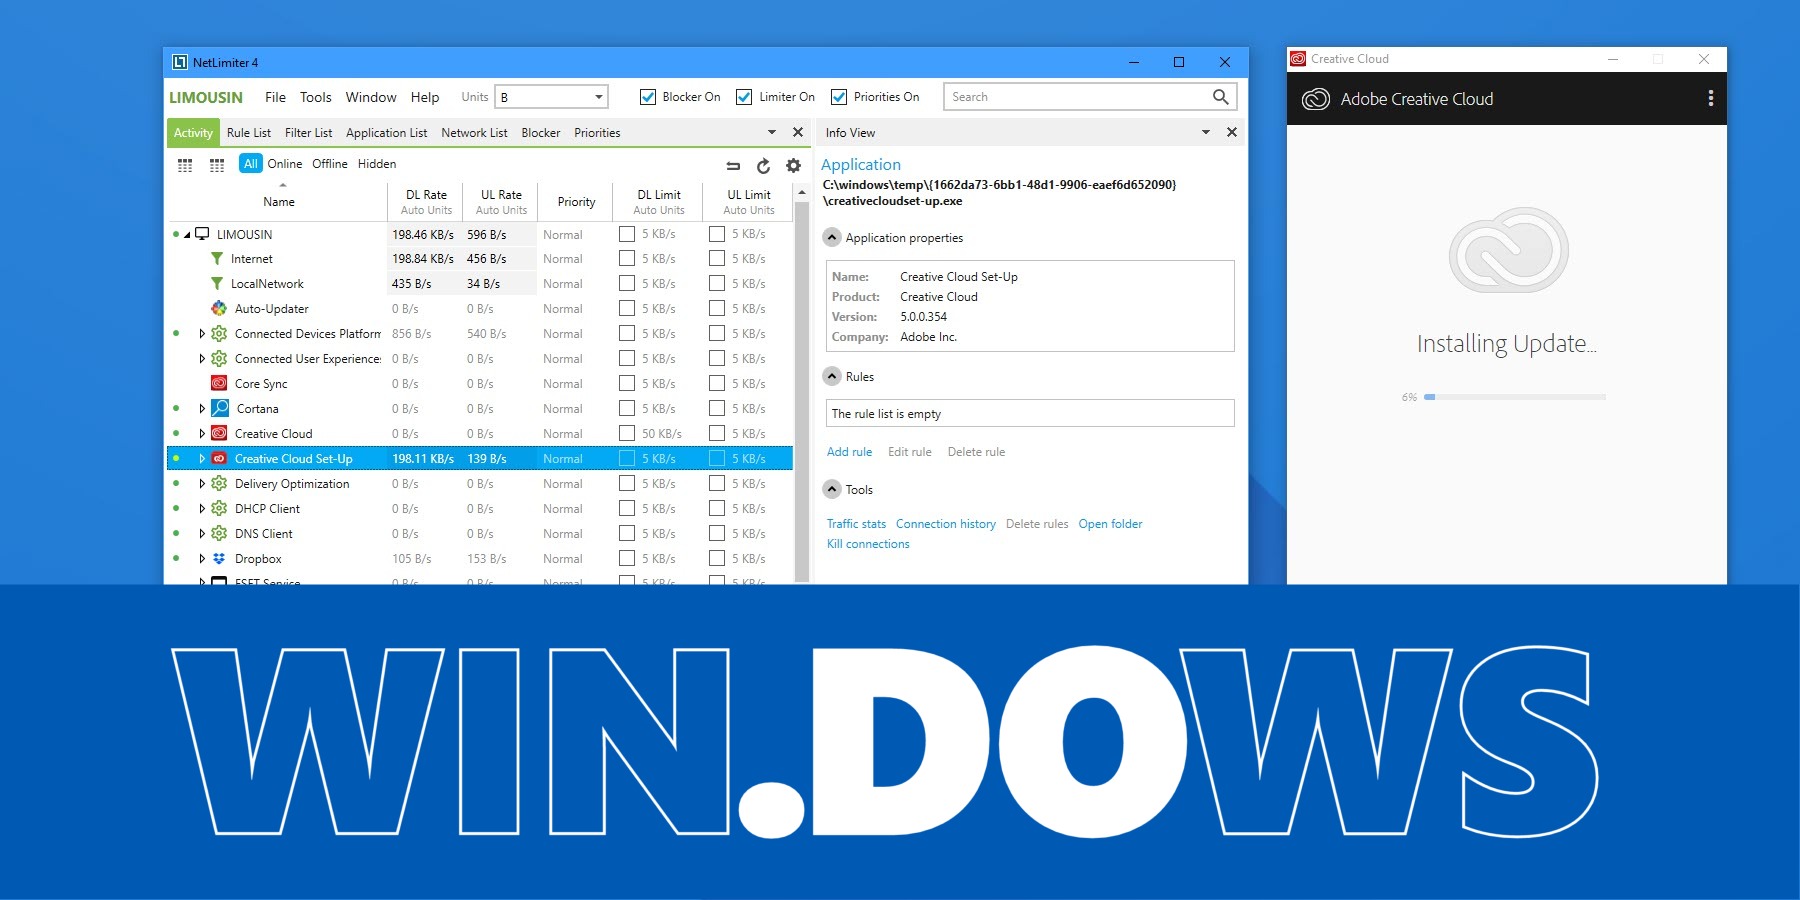
Task: Collapse the Tools section
Action: click(832, 490)
